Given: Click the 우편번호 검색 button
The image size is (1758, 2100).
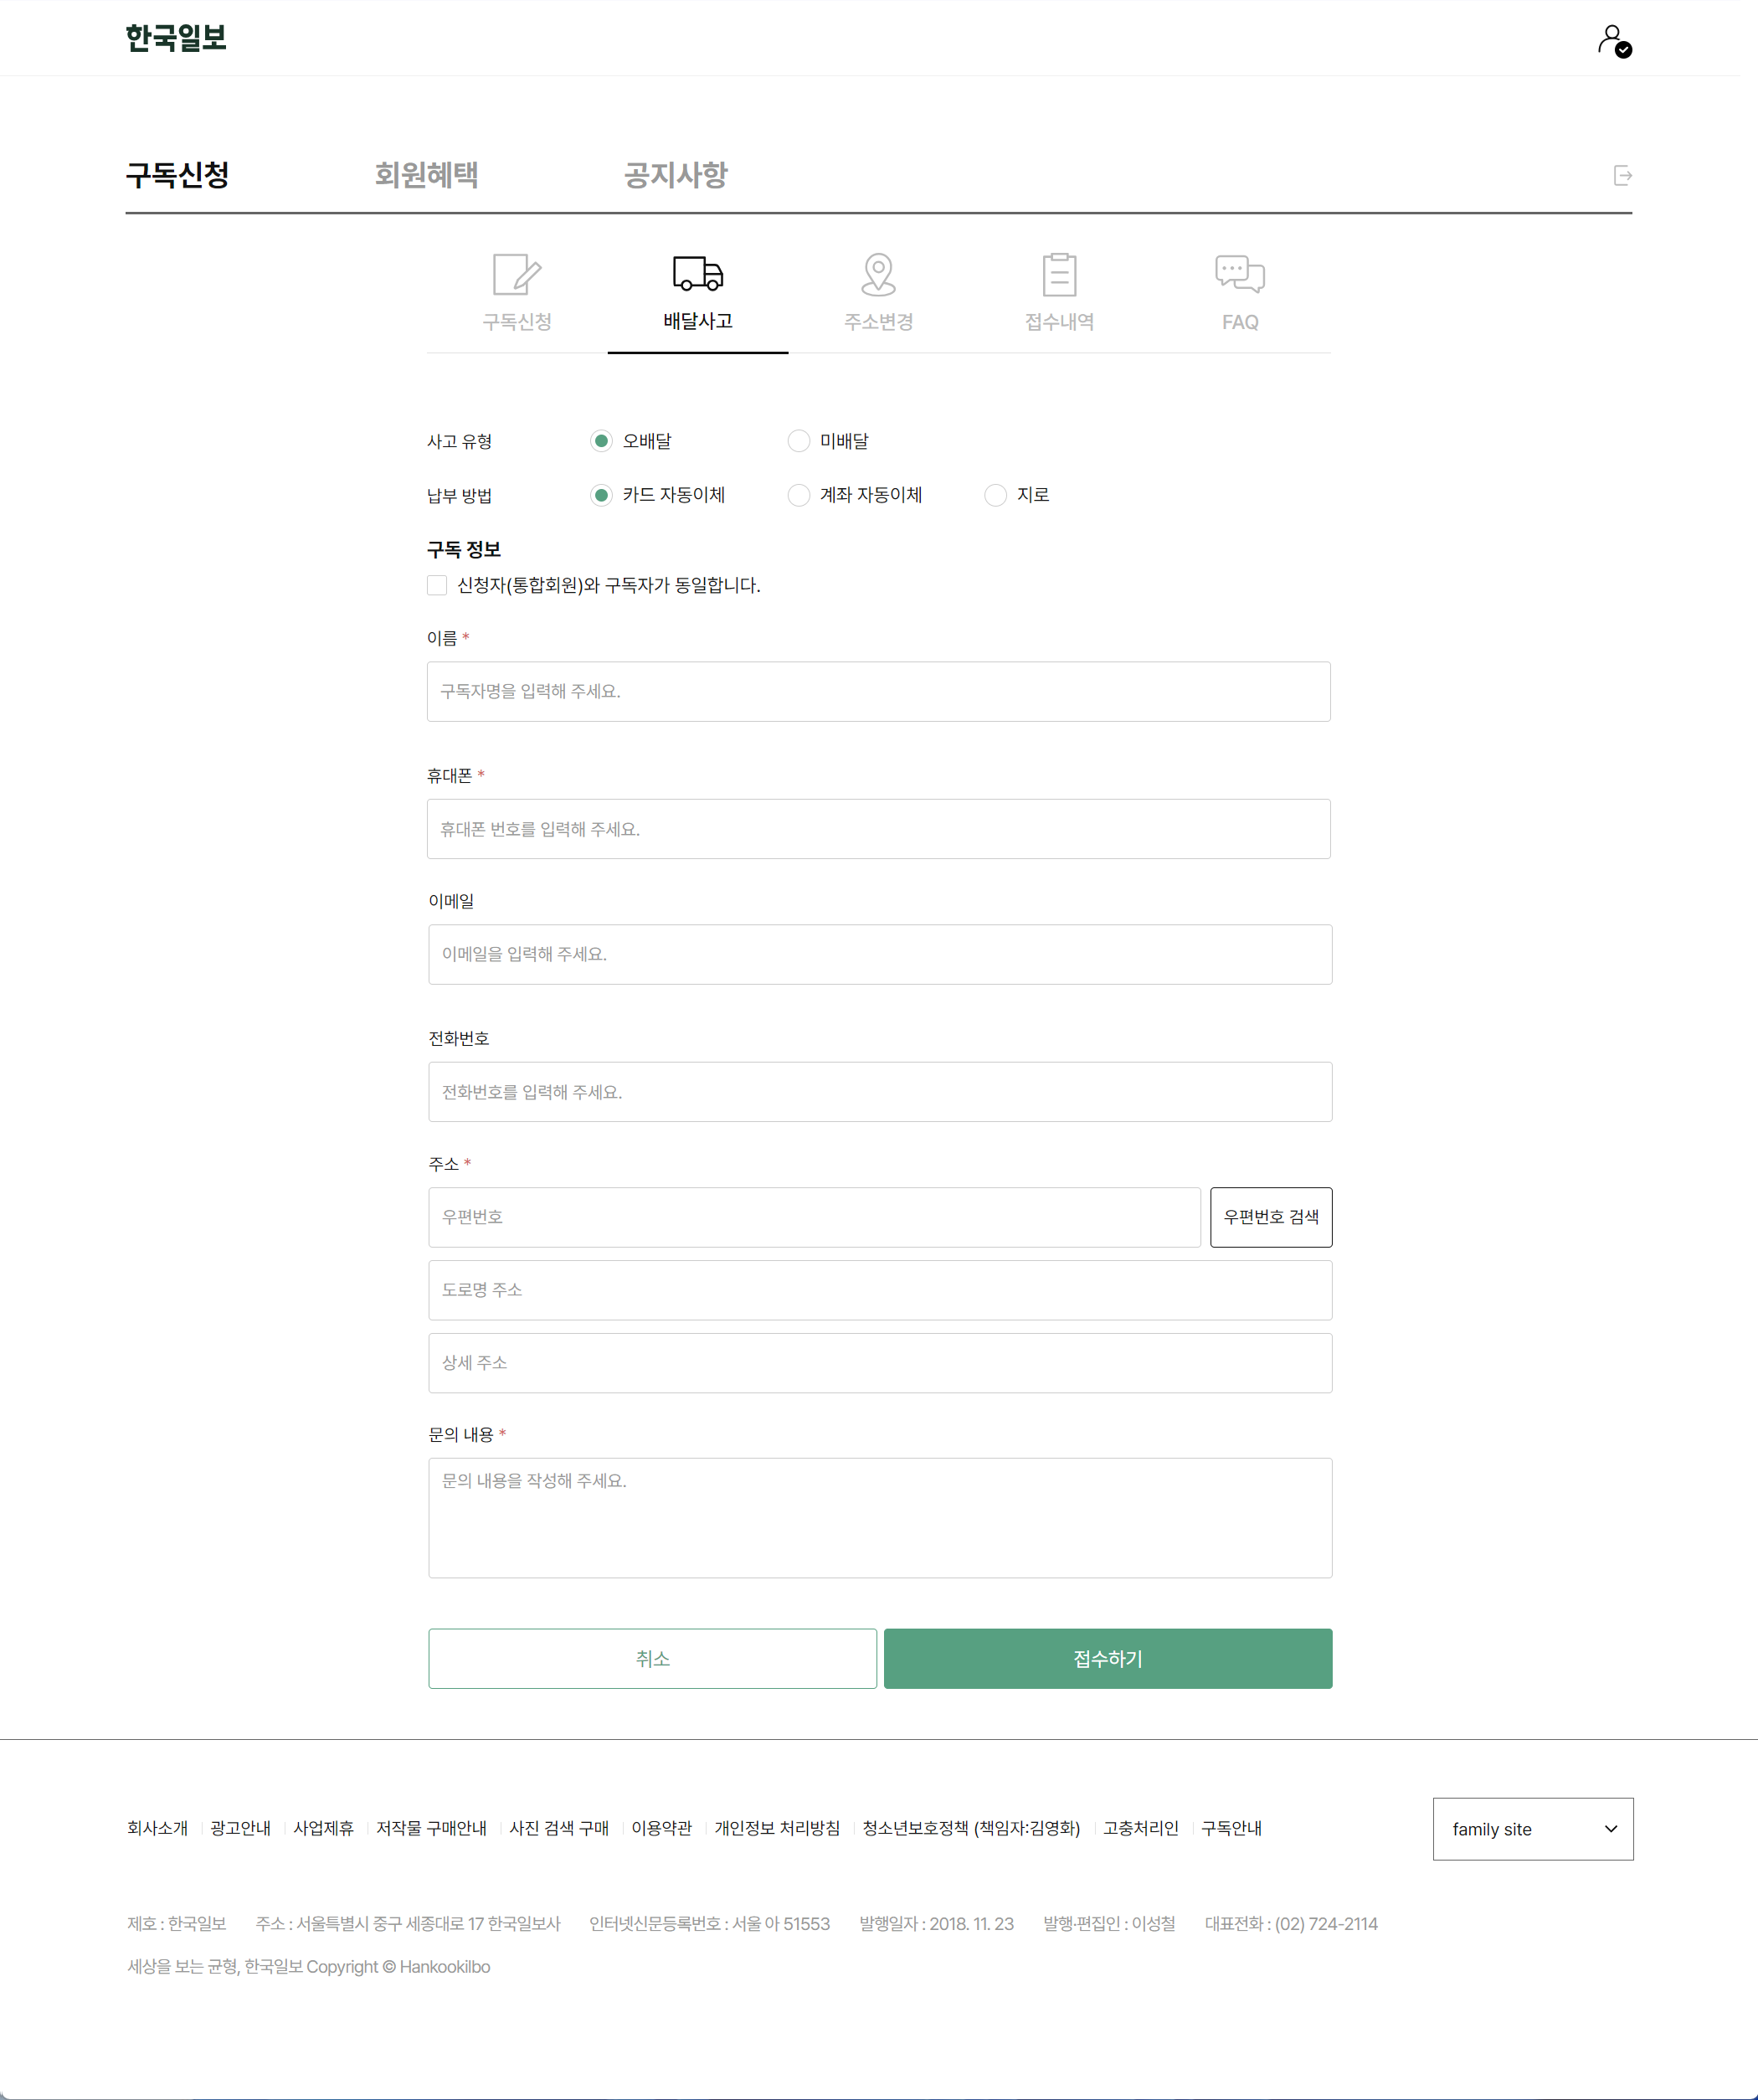Looking at the screenshot, I should [1270, 1217].
